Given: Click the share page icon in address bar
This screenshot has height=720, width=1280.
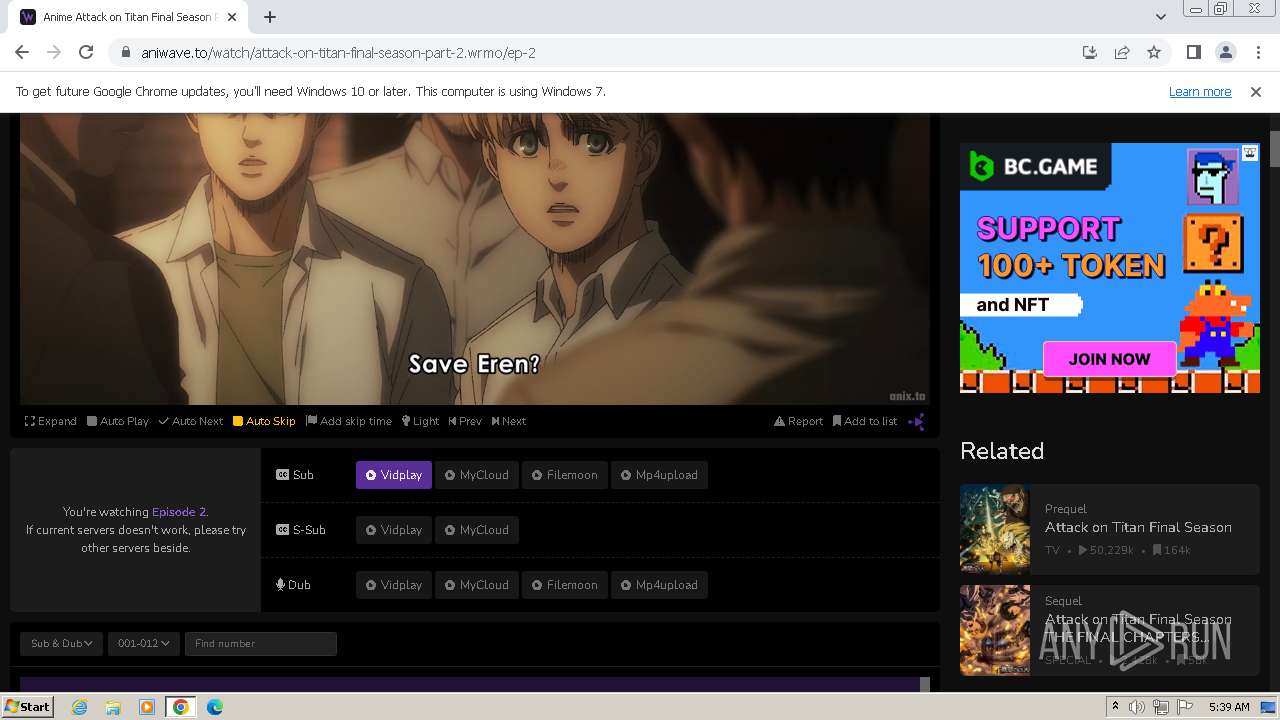Looking at the screenshot, I should pyautogui.click(x=1122, y=52).
